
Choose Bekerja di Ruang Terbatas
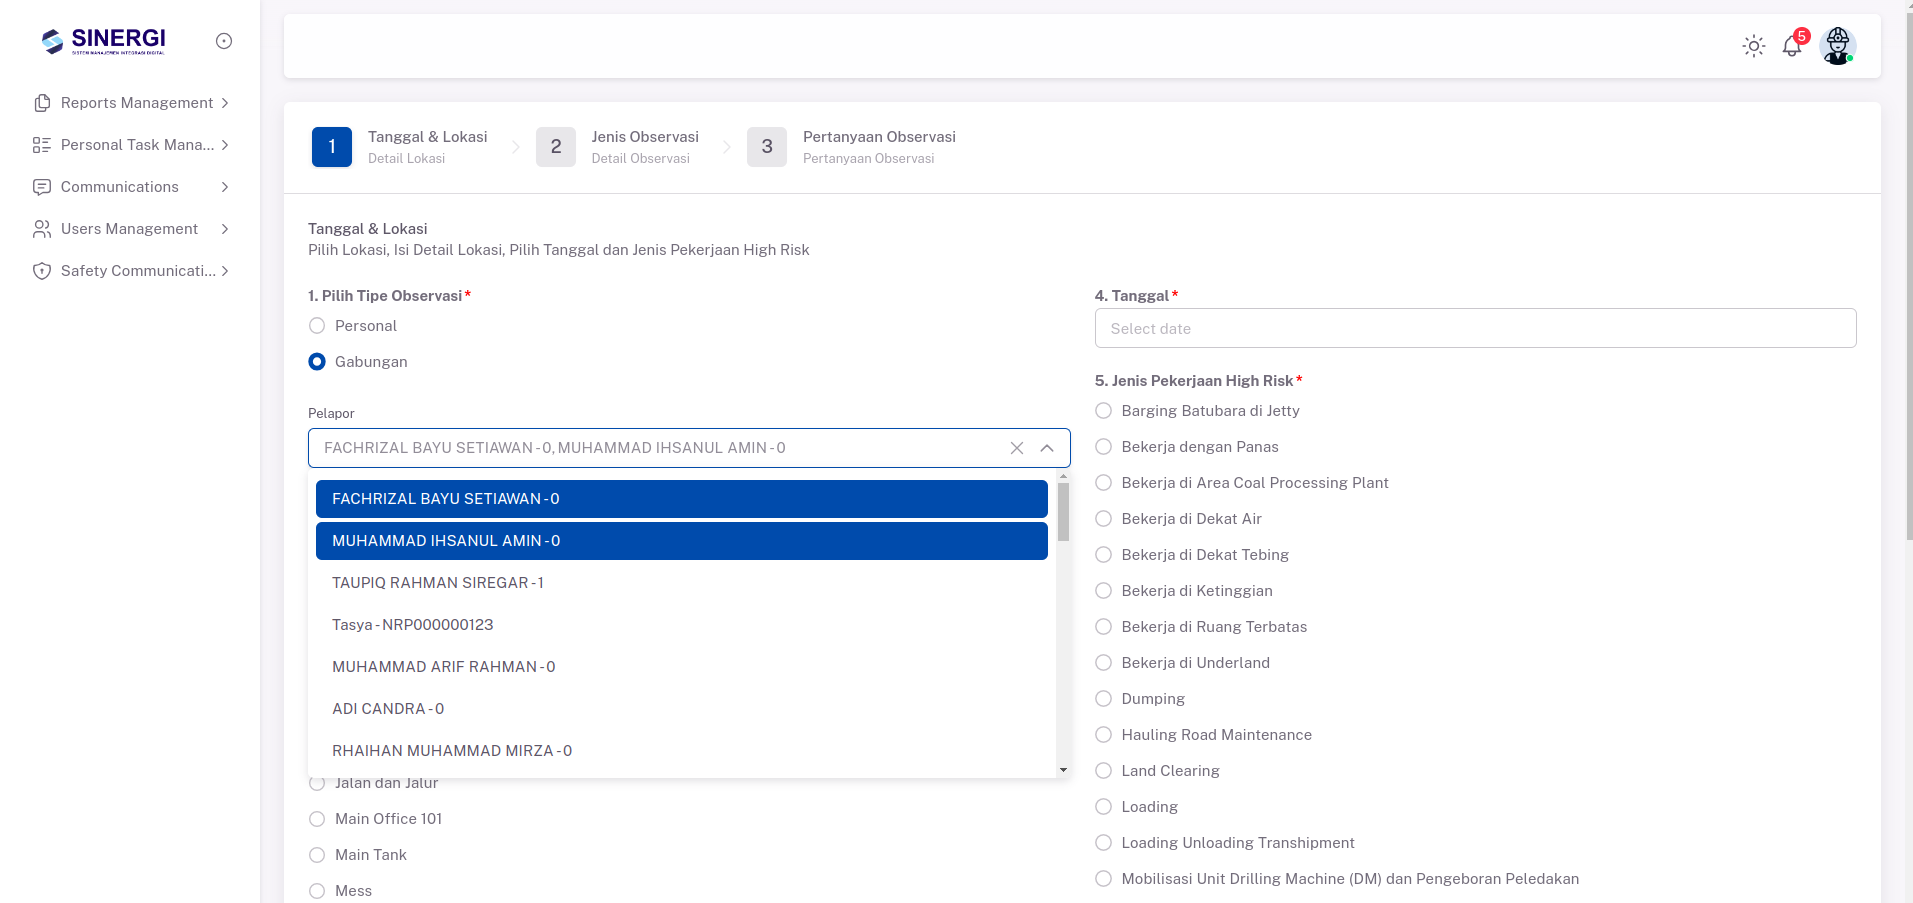(1104, 627)
